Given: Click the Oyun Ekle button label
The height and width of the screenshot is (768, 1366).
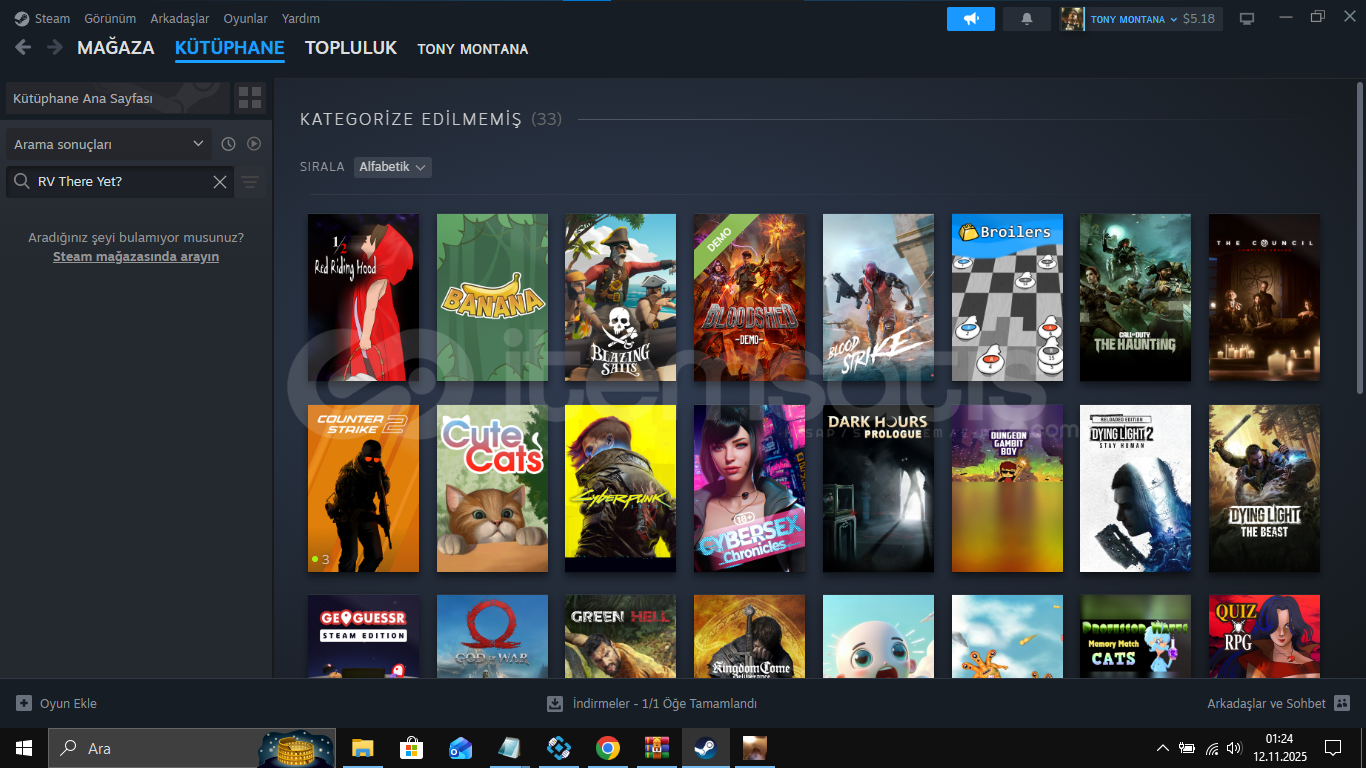Looking at the screenshot, I should [x=68, y=704].
